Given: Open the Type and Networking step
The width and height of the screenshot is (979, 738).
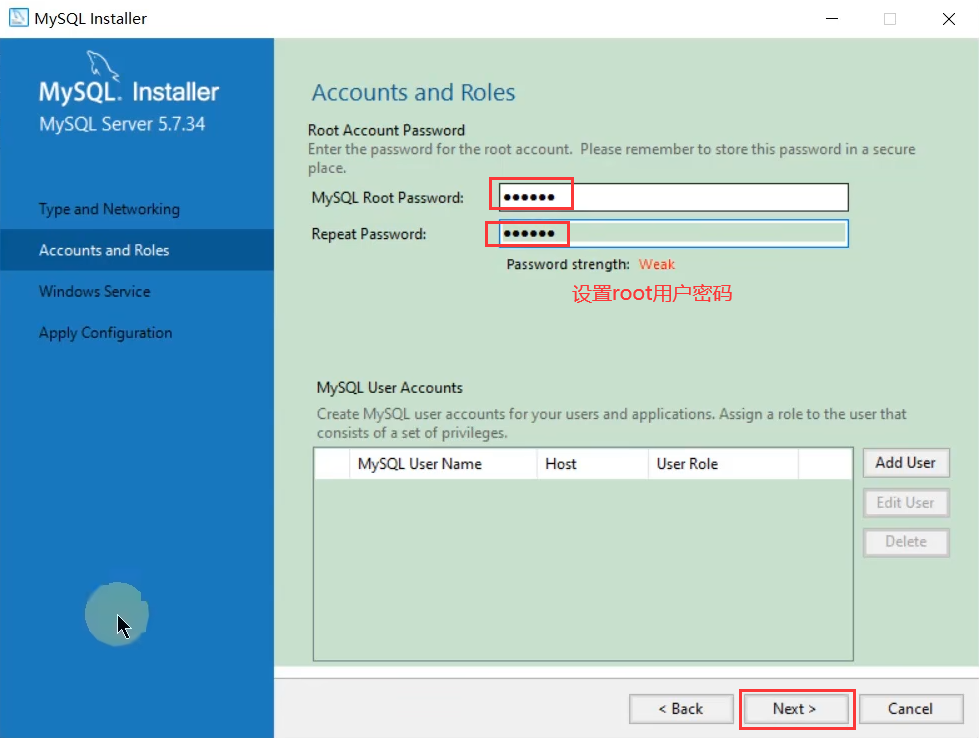Looking at the screenshot, I should pos(109,209).
